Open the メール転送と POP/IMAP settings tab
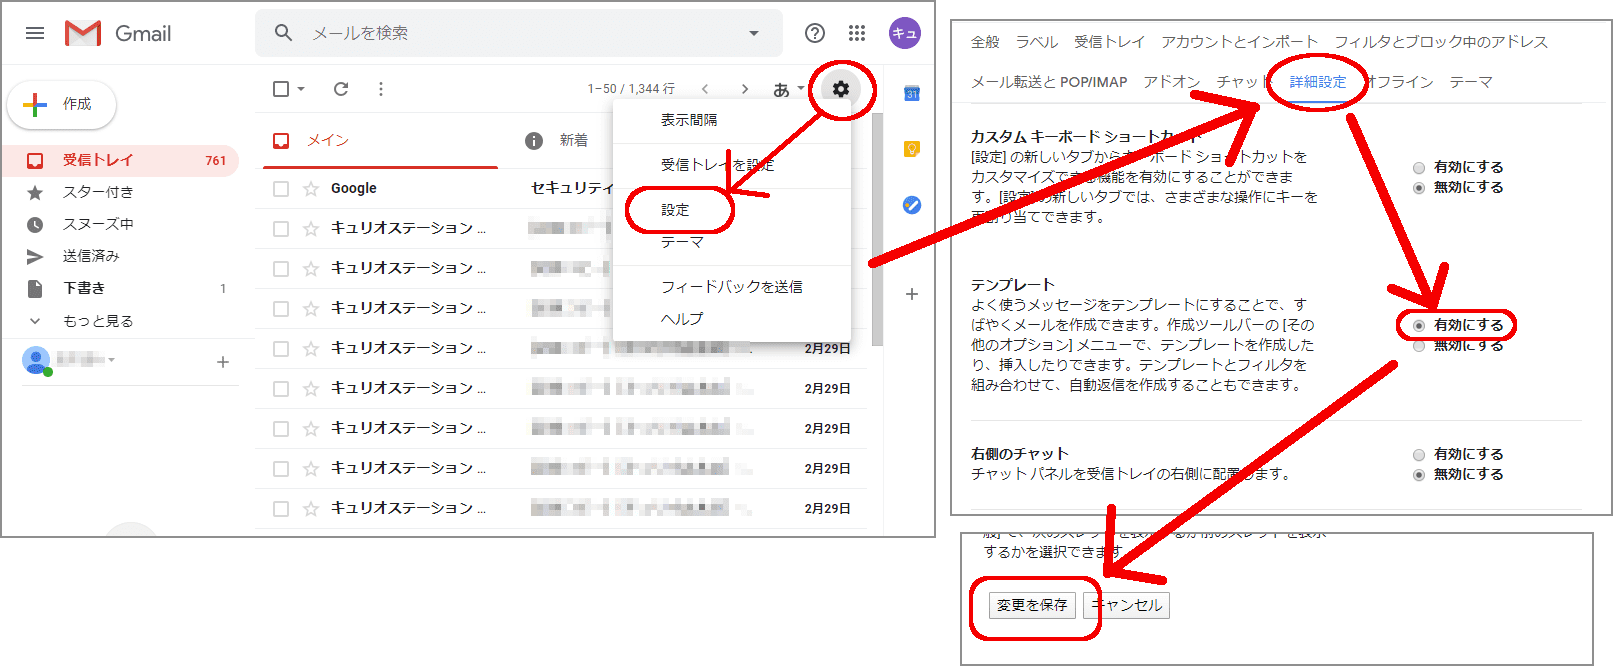The image size is (1617, 670). pyautogui.click(x=1049, y=82)
